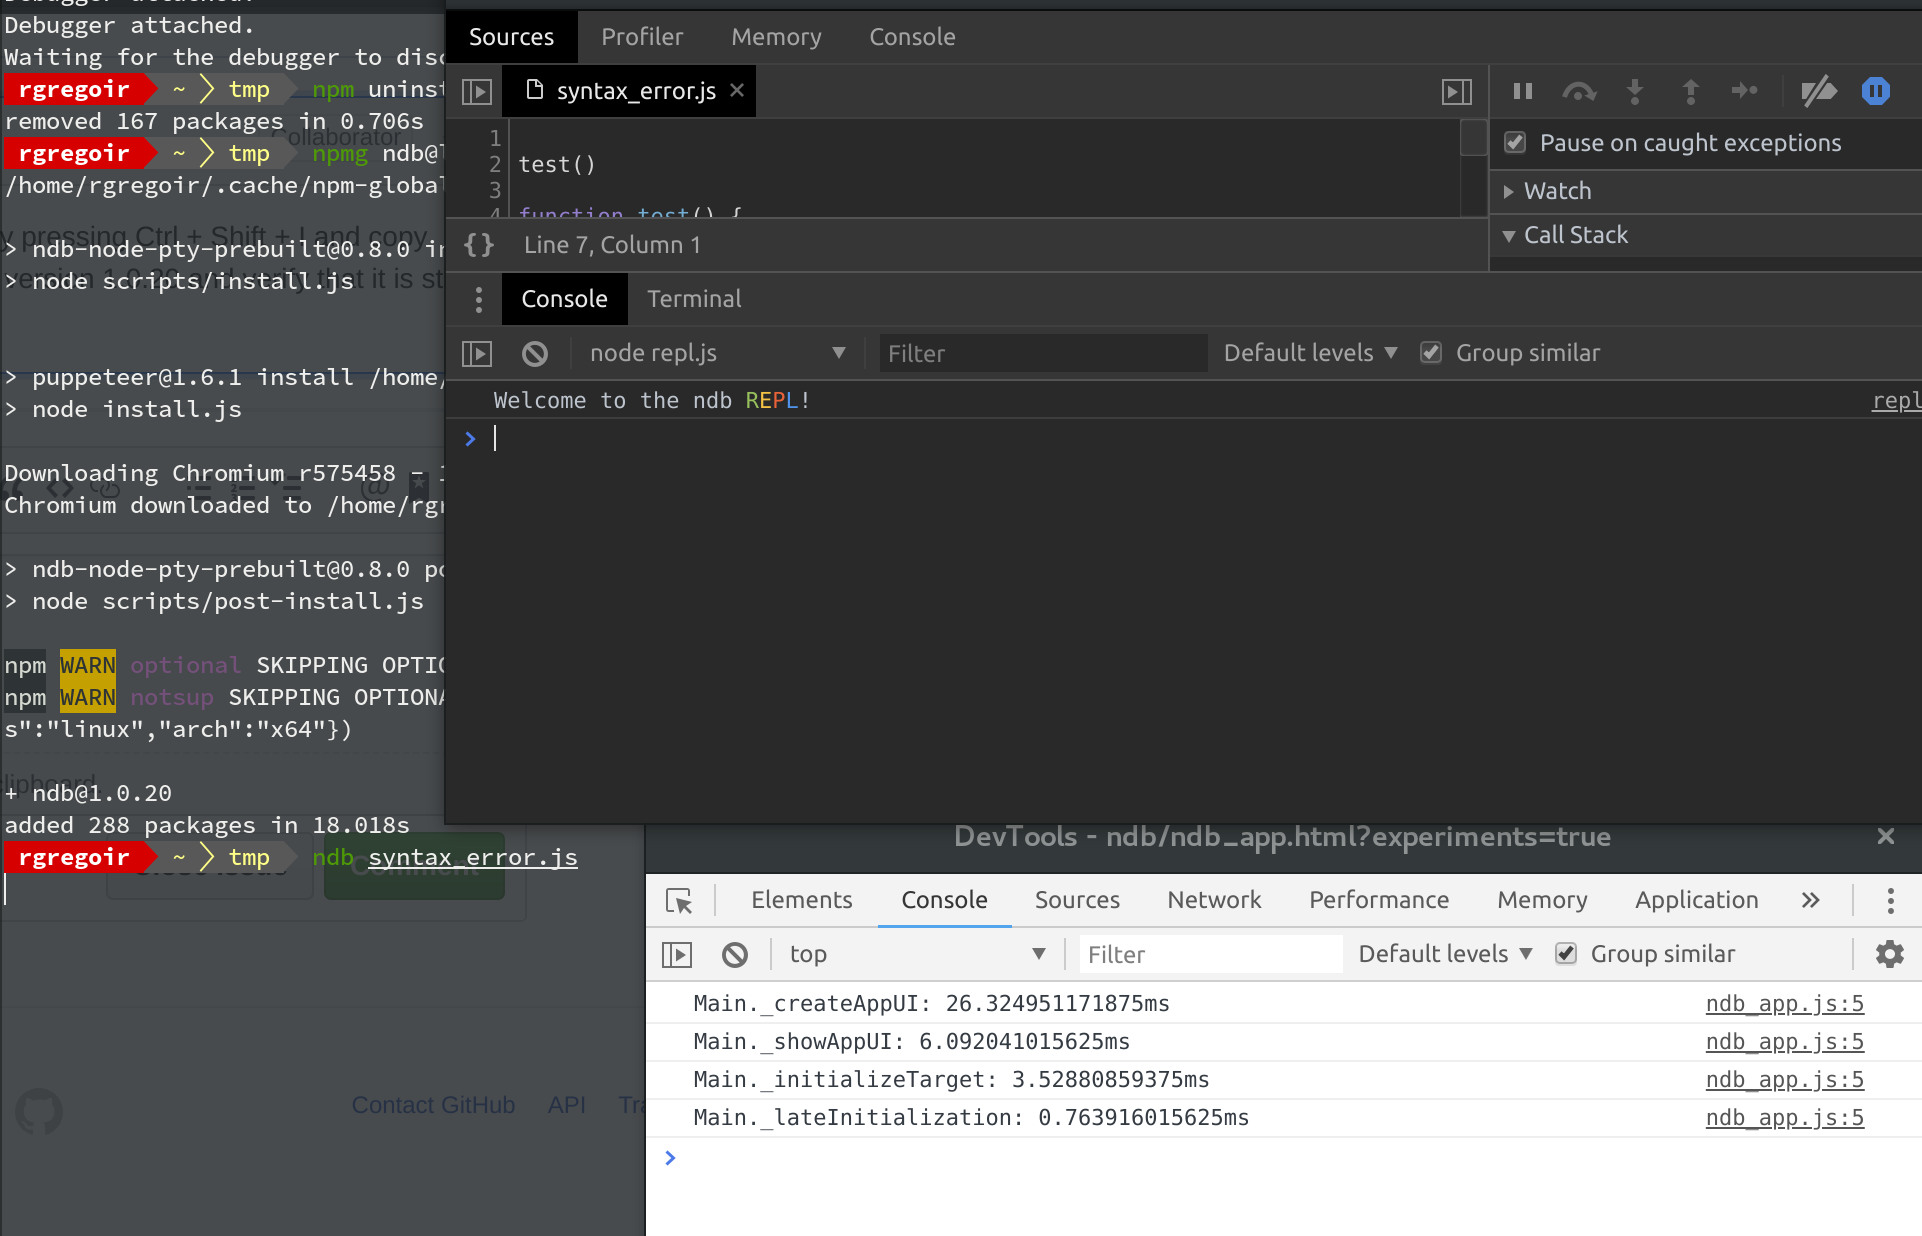
Task: Select the Step over next function call icon
Action: 1578,91
